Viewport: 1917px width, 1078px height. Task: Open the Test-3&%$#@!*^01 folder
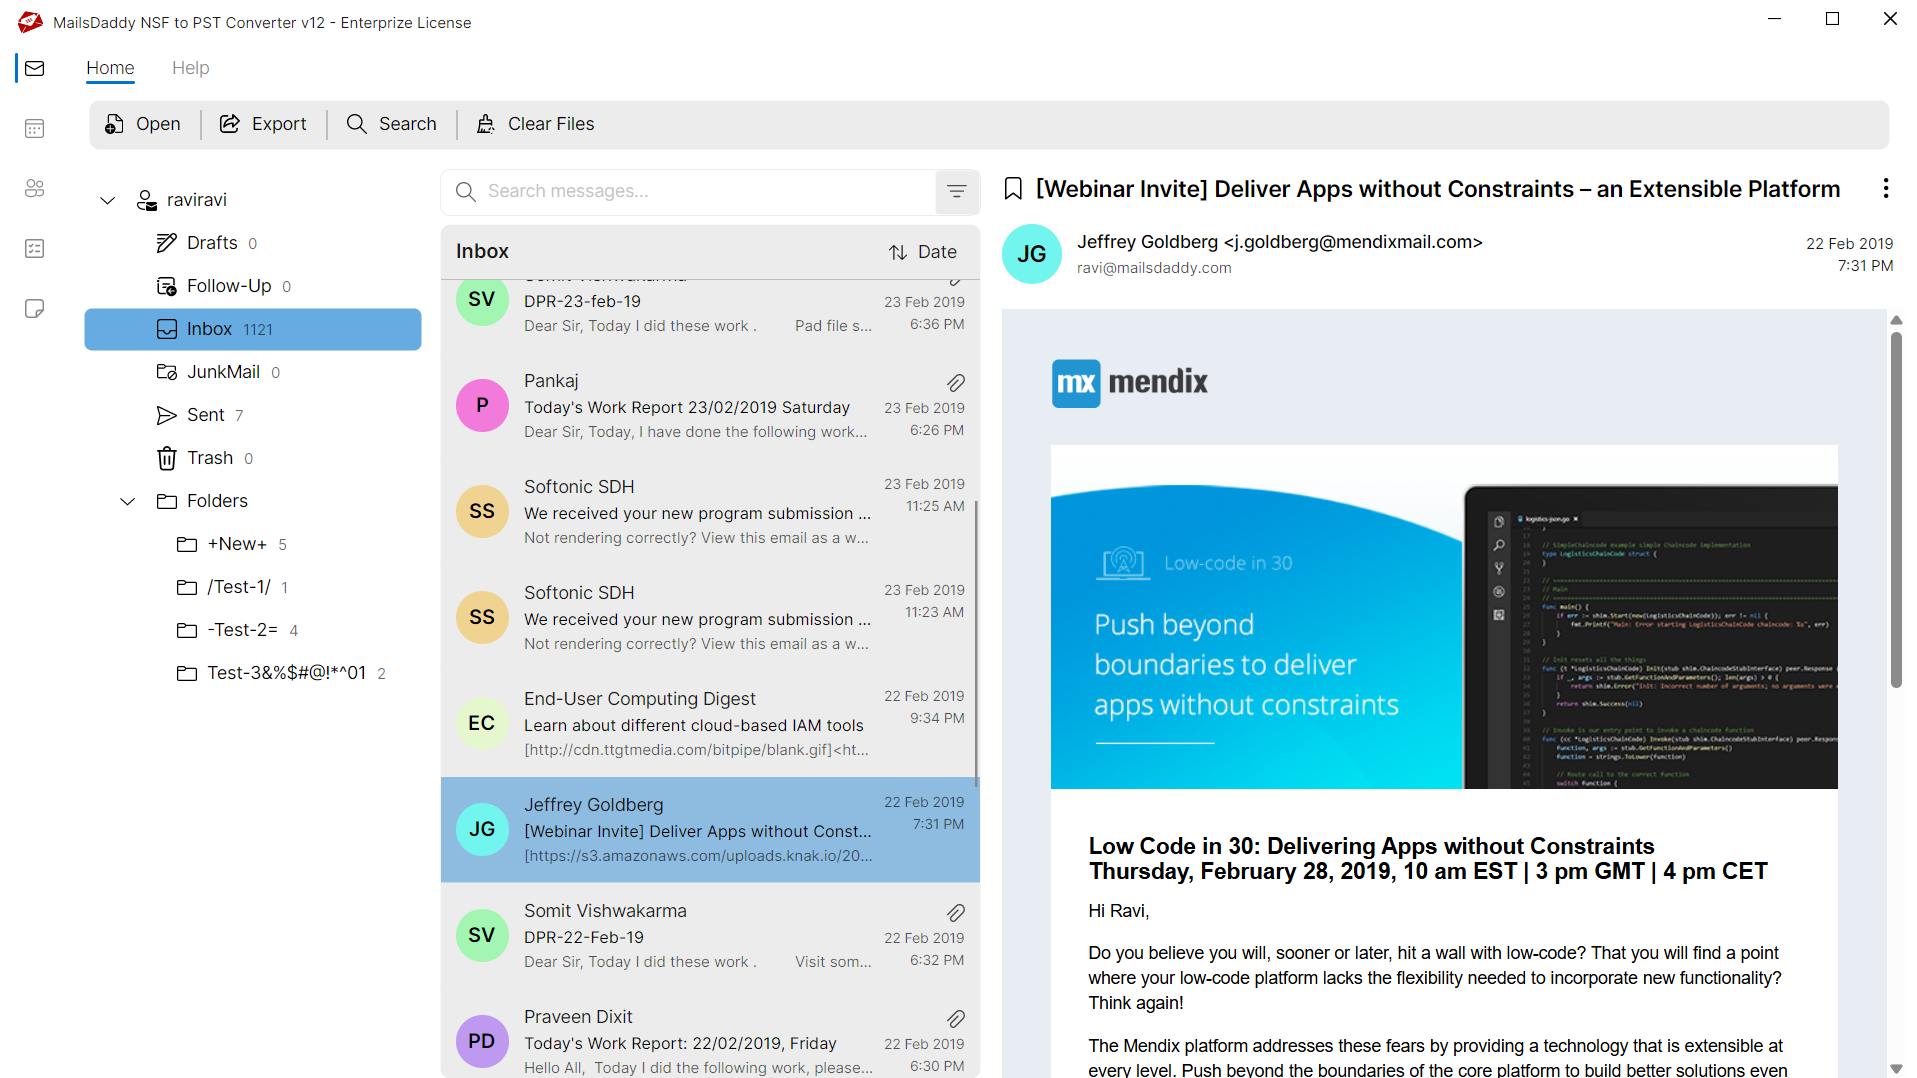tap(253, 673)
